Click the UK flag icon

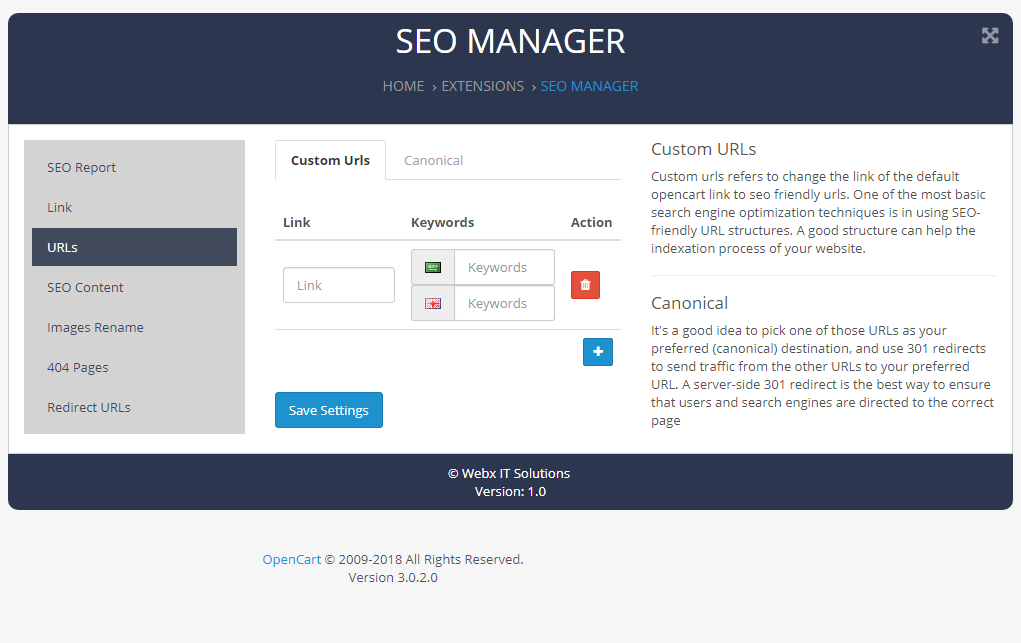pos(433,304)
